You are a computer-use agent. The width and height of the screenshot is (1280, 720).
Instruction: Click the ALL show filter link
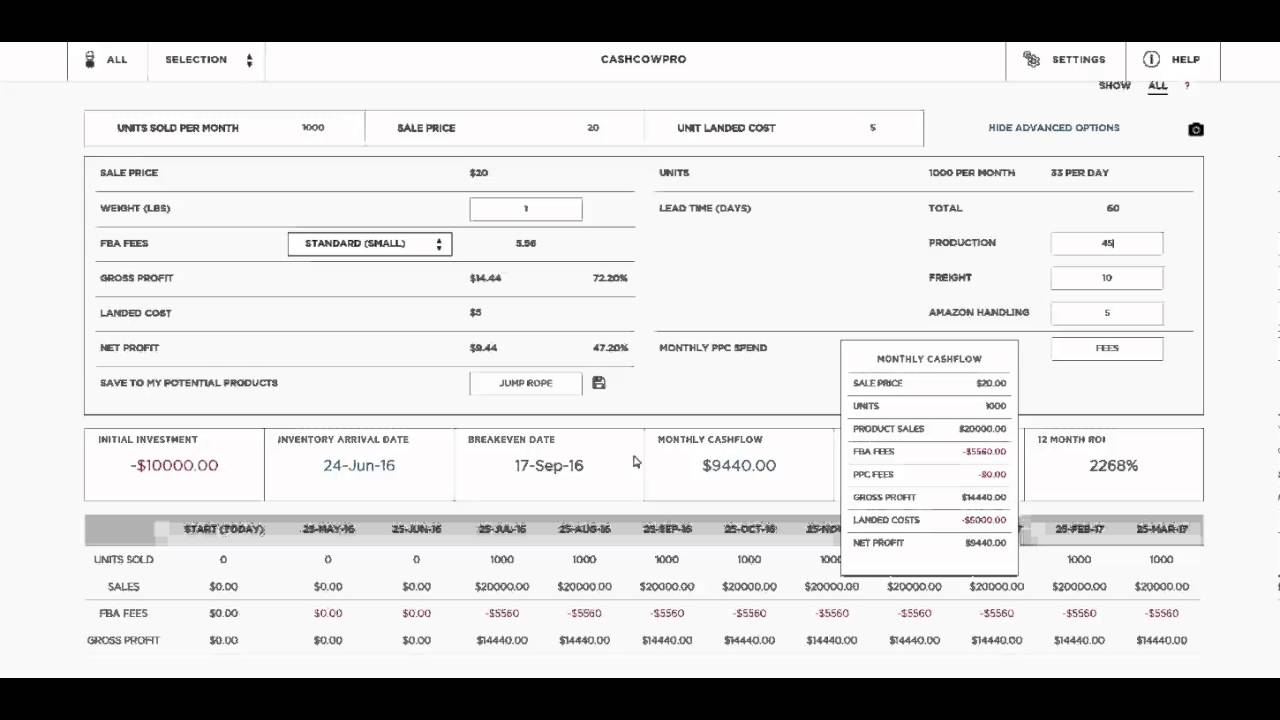pos(1157,86)
